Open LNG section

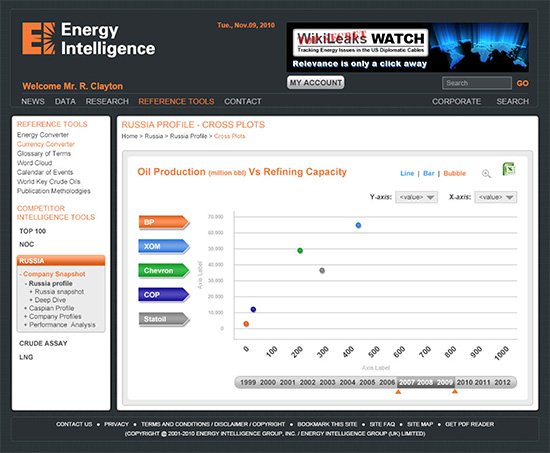click(x=26, y=357)
